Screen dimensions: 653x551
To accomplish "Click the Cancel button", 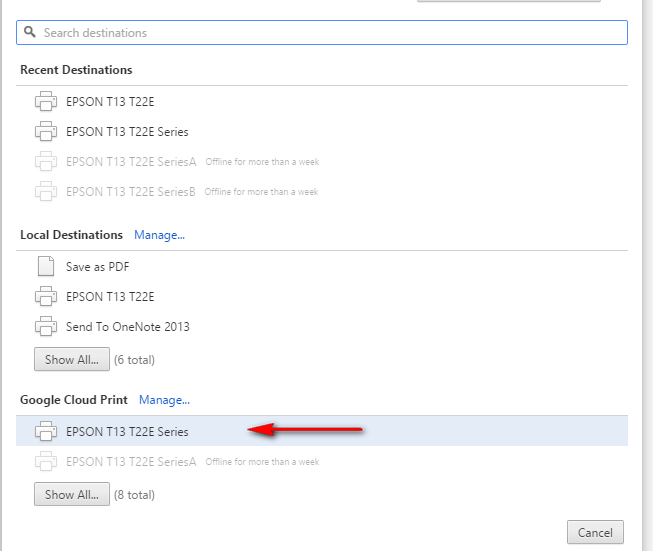I will pyautogui.click(x=595, y=532).
